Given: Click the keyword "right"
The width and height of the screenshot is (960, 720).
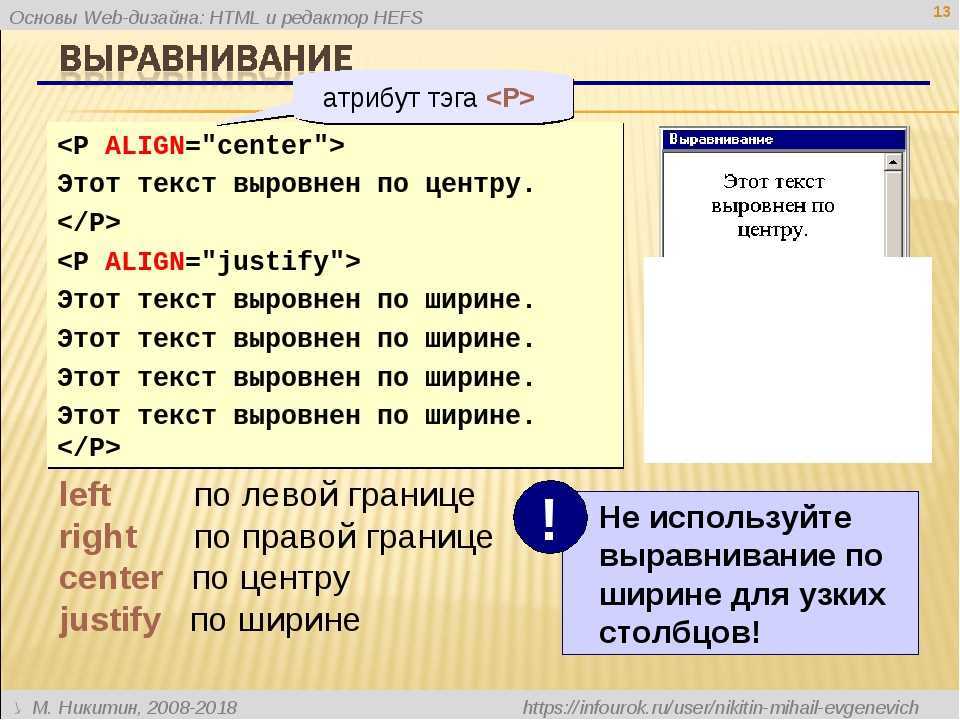Looking at the screenshot, I should tap(98, 538).
